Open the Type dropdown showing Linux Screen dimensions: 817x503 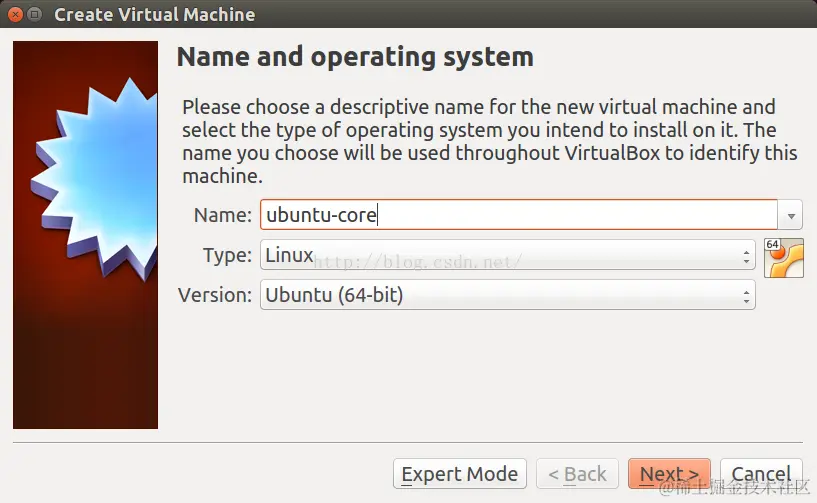(x=507, y=255)
